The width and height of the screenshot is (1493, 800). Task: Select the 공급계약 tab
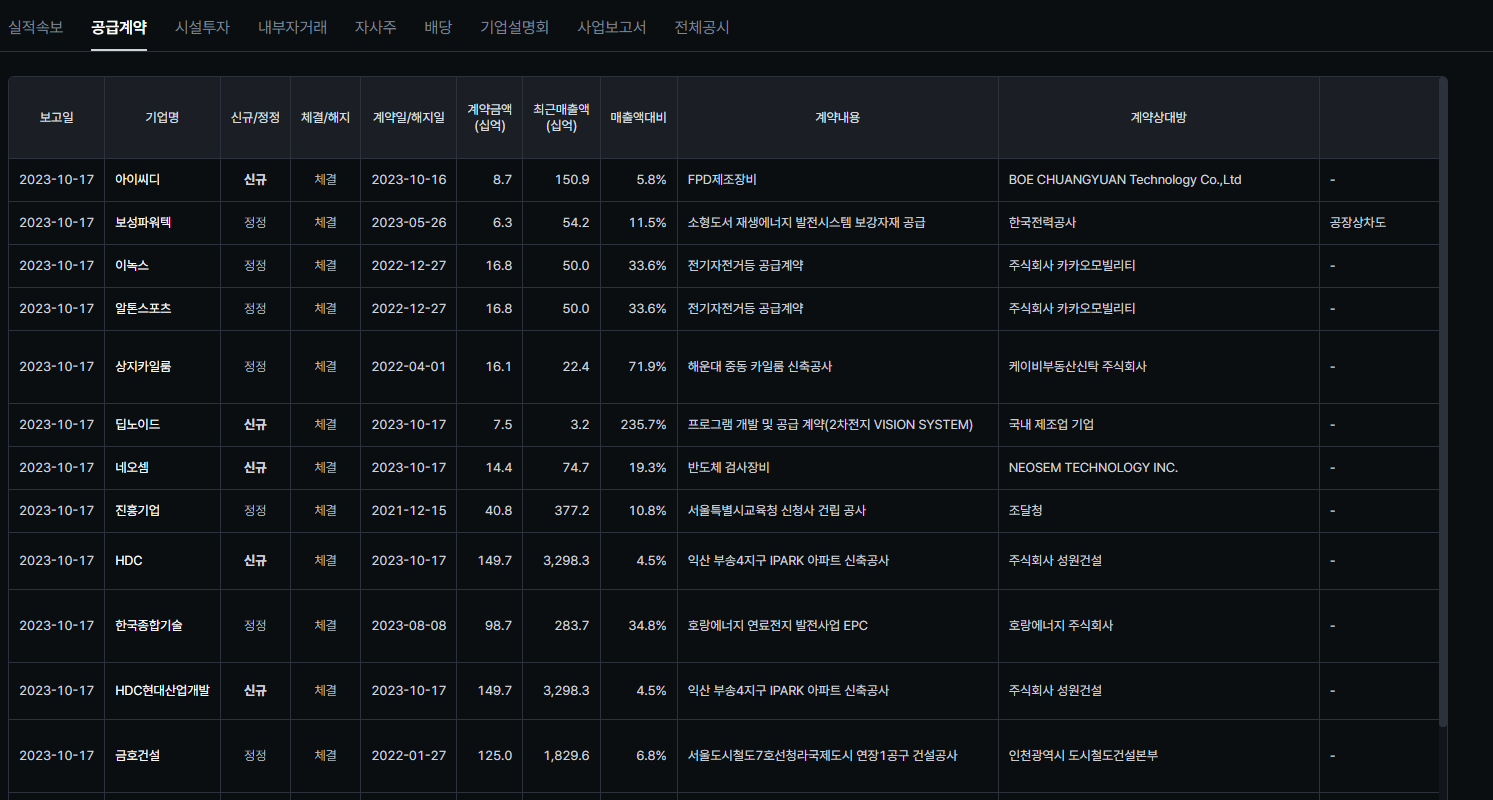pos(118,27)
